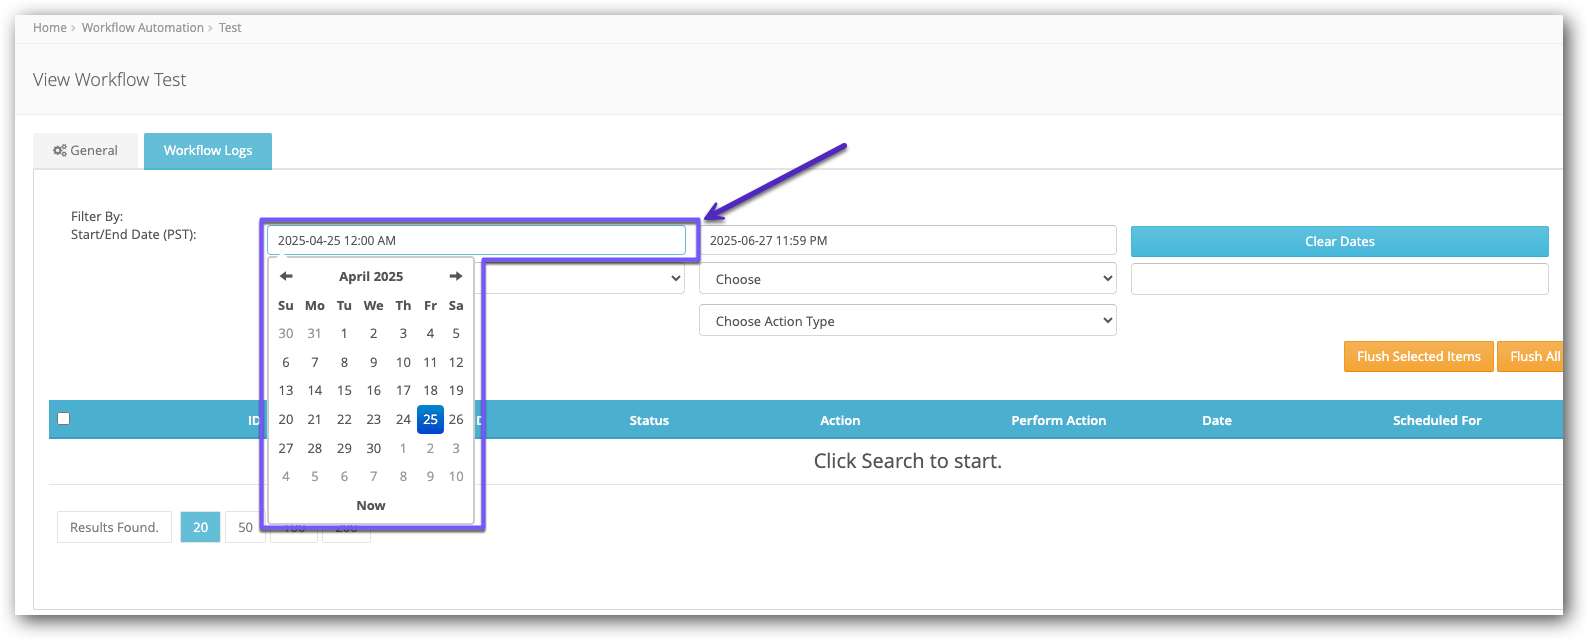Pick April 15 in the calendar
1588x640 pixels.
pos(344,390)
